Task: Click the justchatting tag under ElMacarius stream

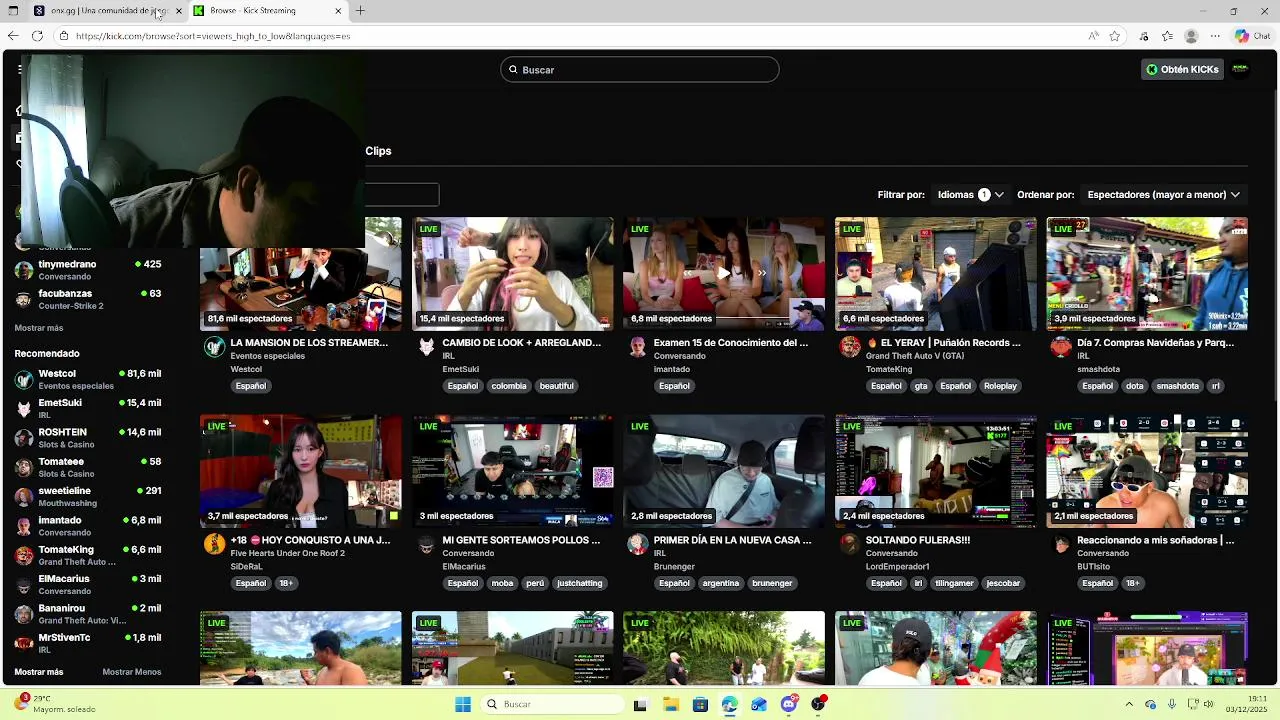Action: (x=580, y=583)
